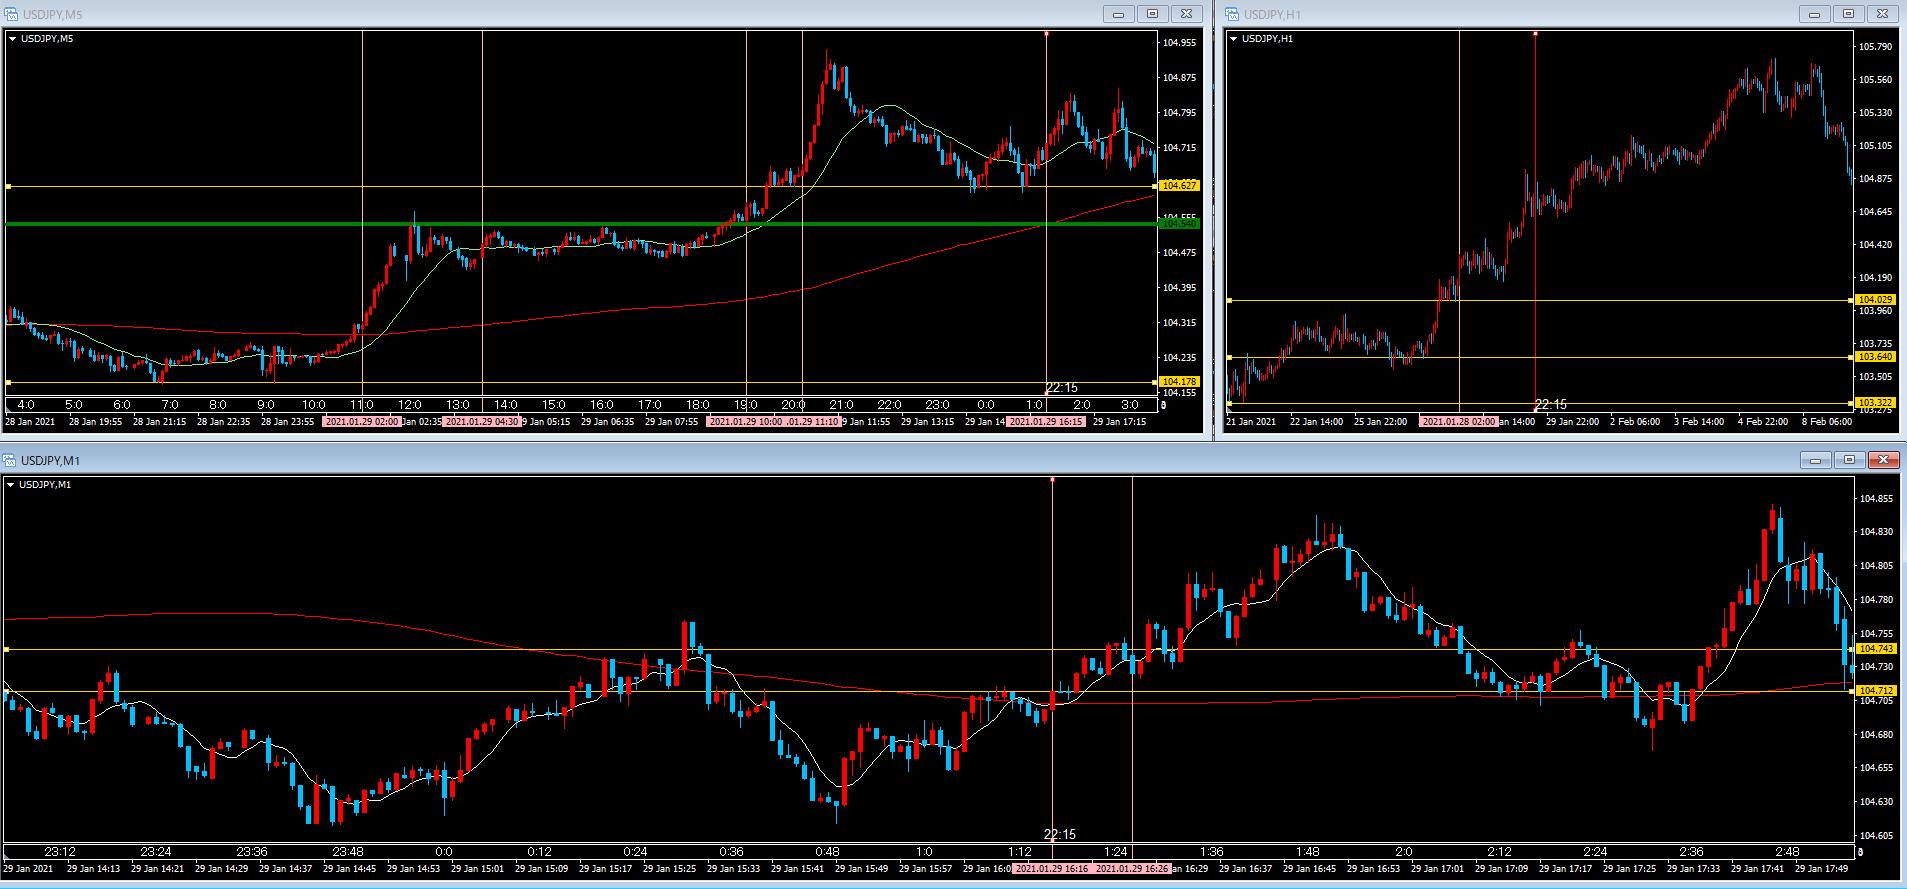Restore the USDJPY,M5 chart window
The height and width of the screenshot is (889, 1907).
1152,14
